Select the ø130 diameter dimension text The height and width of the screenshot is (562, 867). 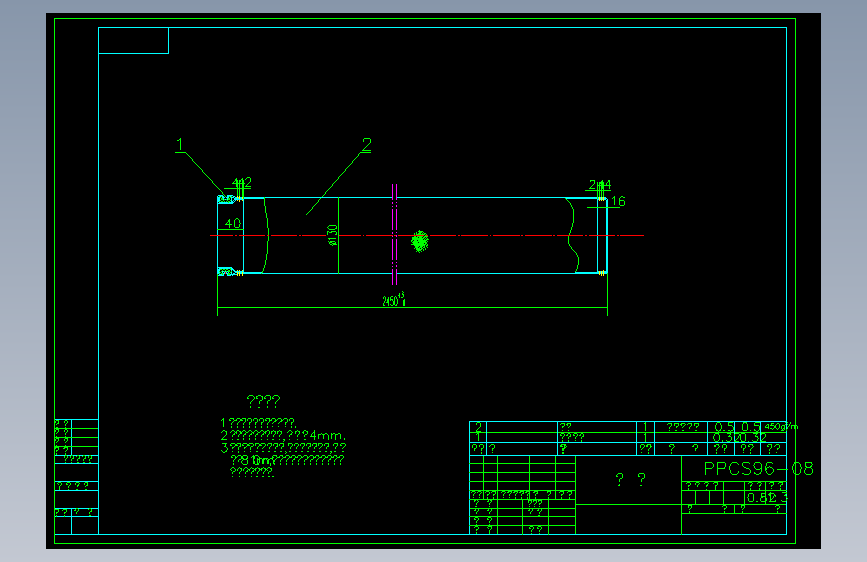point(332,236)
